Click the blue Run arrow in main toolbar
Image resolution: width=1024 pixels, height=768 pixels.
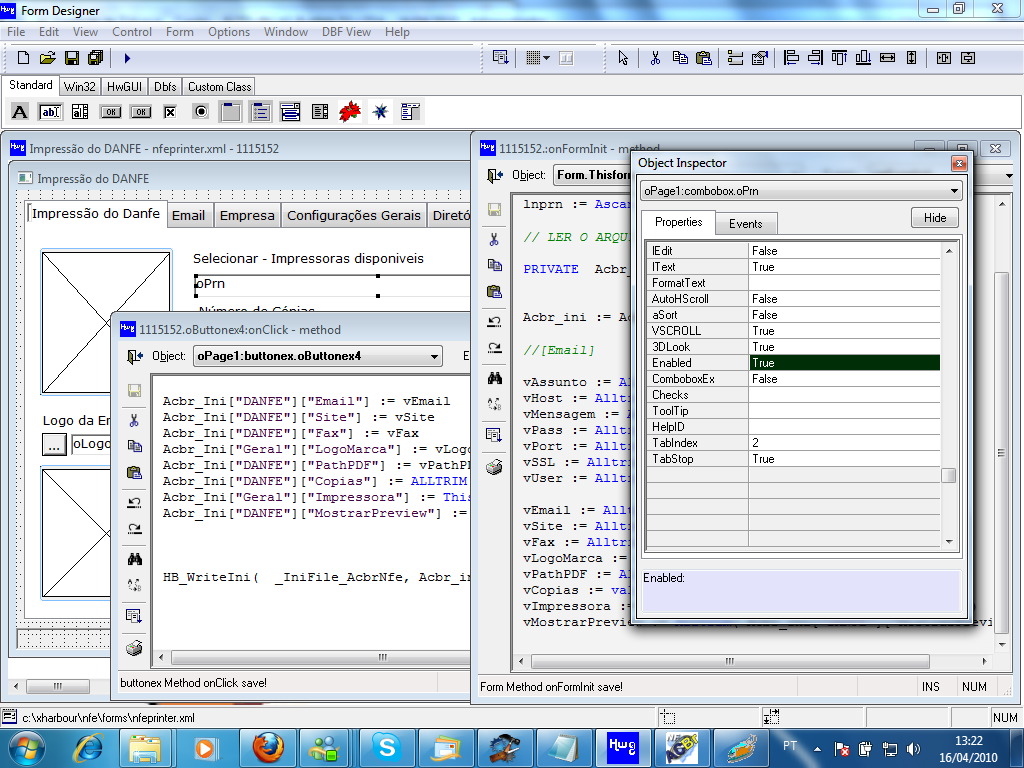127,58
